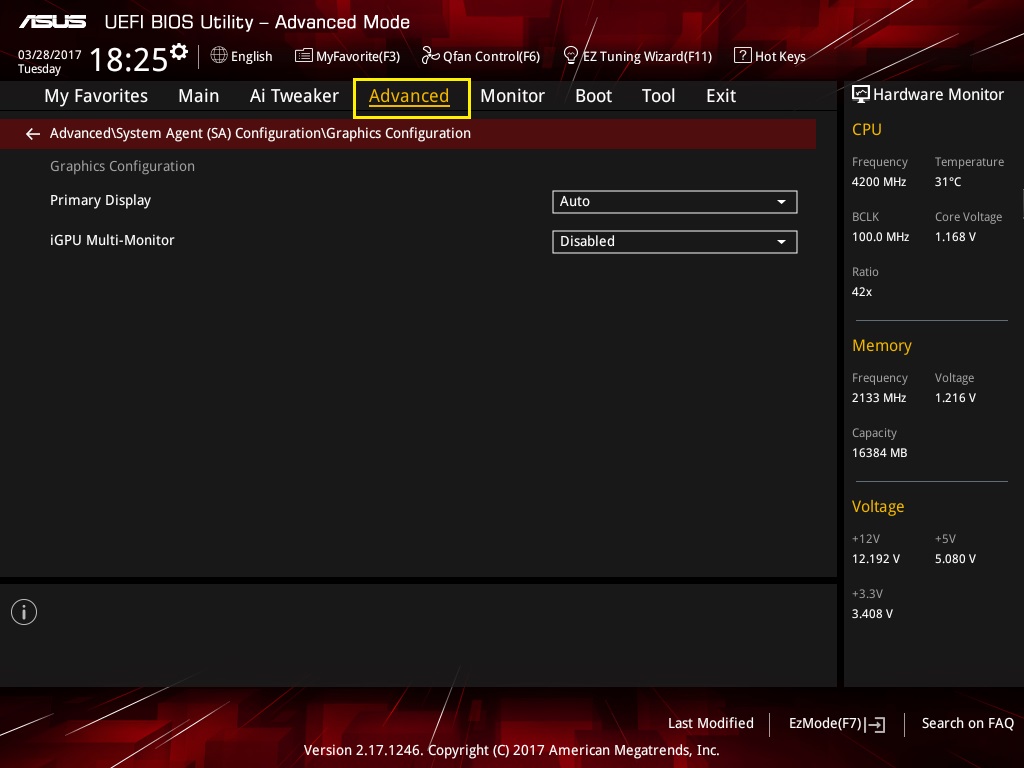1024x768 pixels.
Task: Click the memory voltage value 1.216 V
Action: point(955,398)
